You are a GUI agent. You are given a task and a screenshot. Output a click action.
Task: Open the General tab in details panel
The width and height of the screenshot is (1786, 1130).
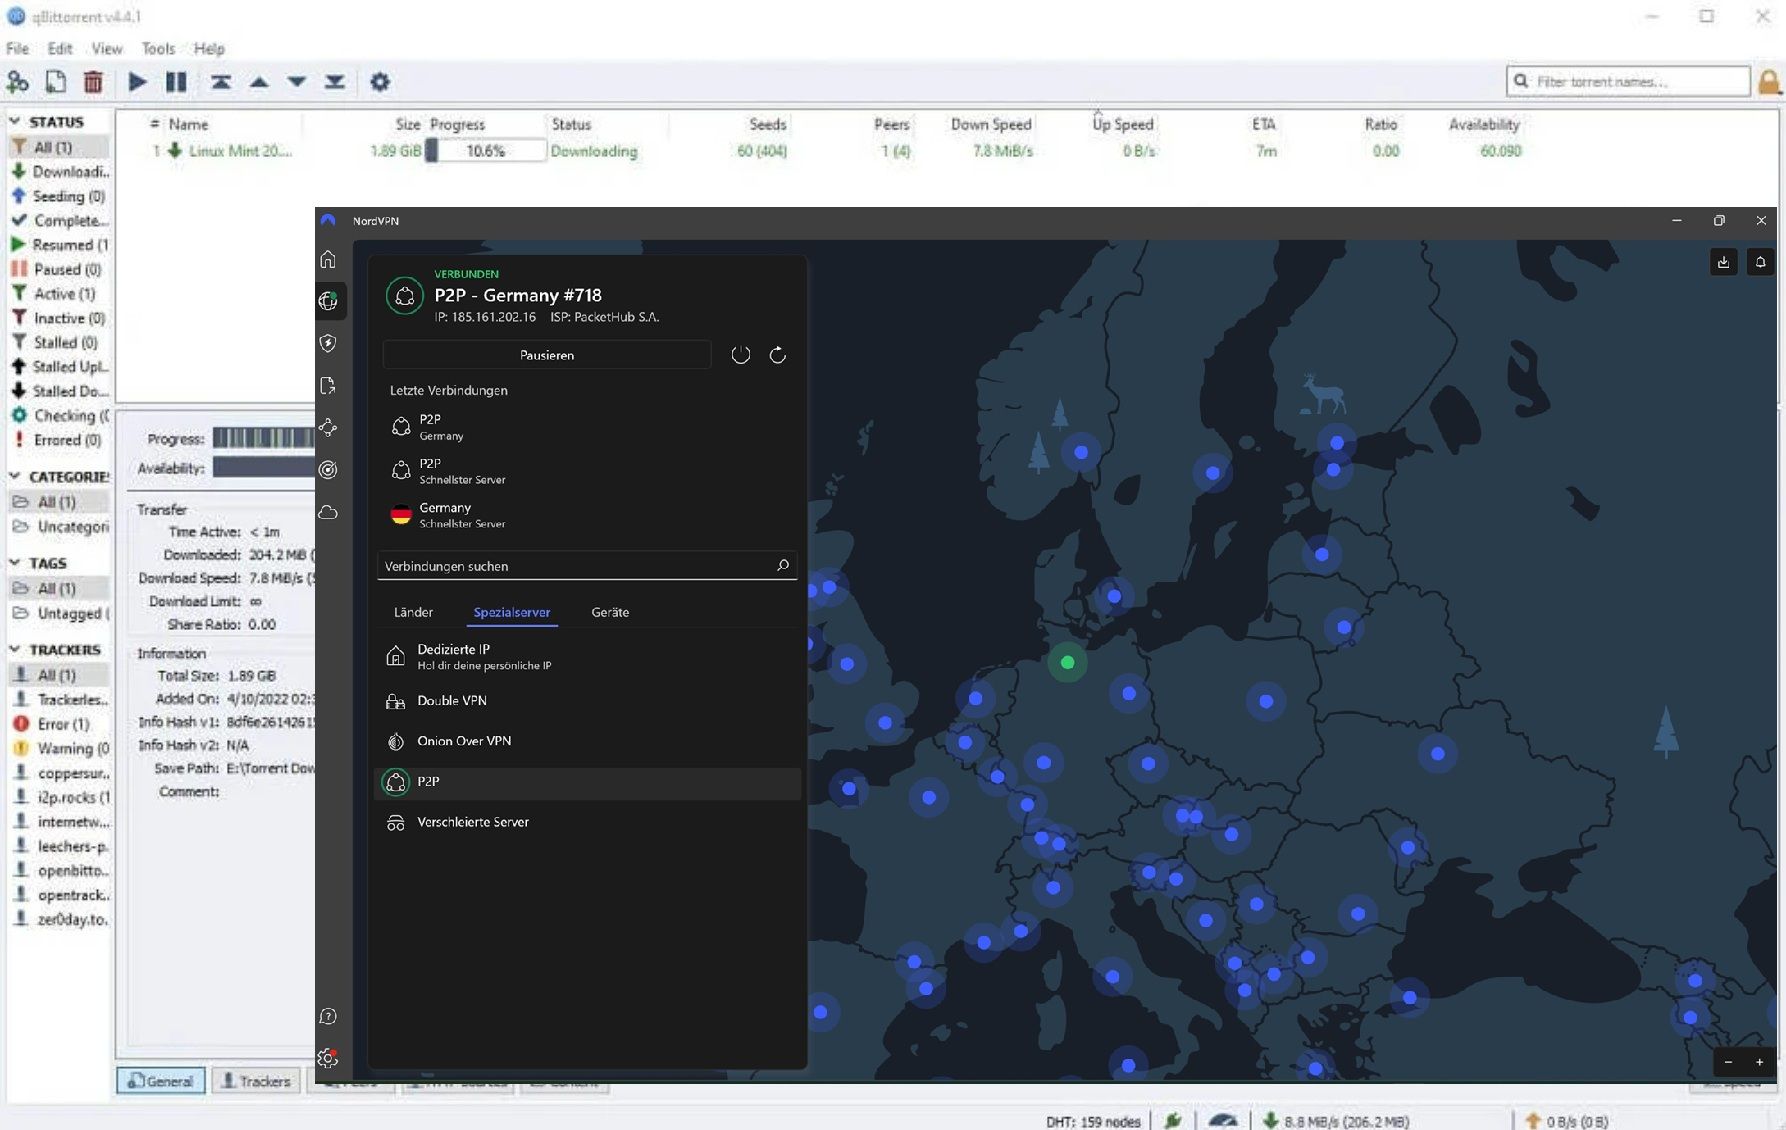tap(161, 1081)
